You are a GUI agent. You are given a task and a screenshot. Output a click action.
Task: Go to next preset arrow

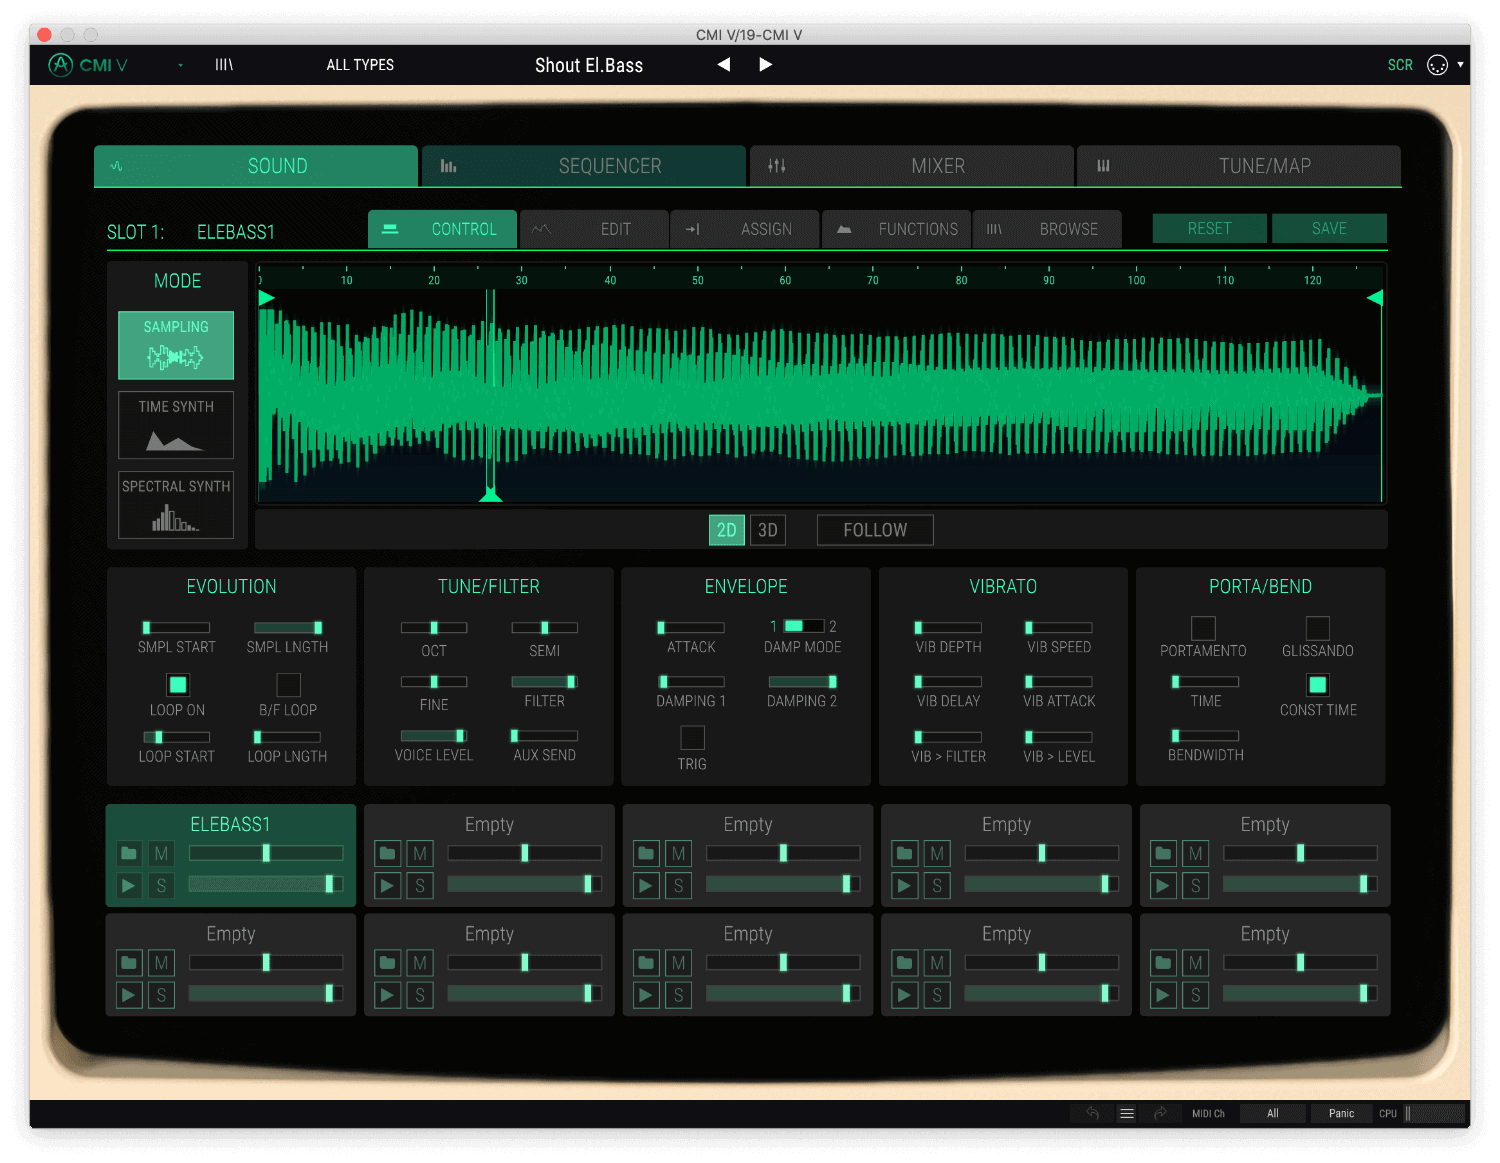click(765, 65)
